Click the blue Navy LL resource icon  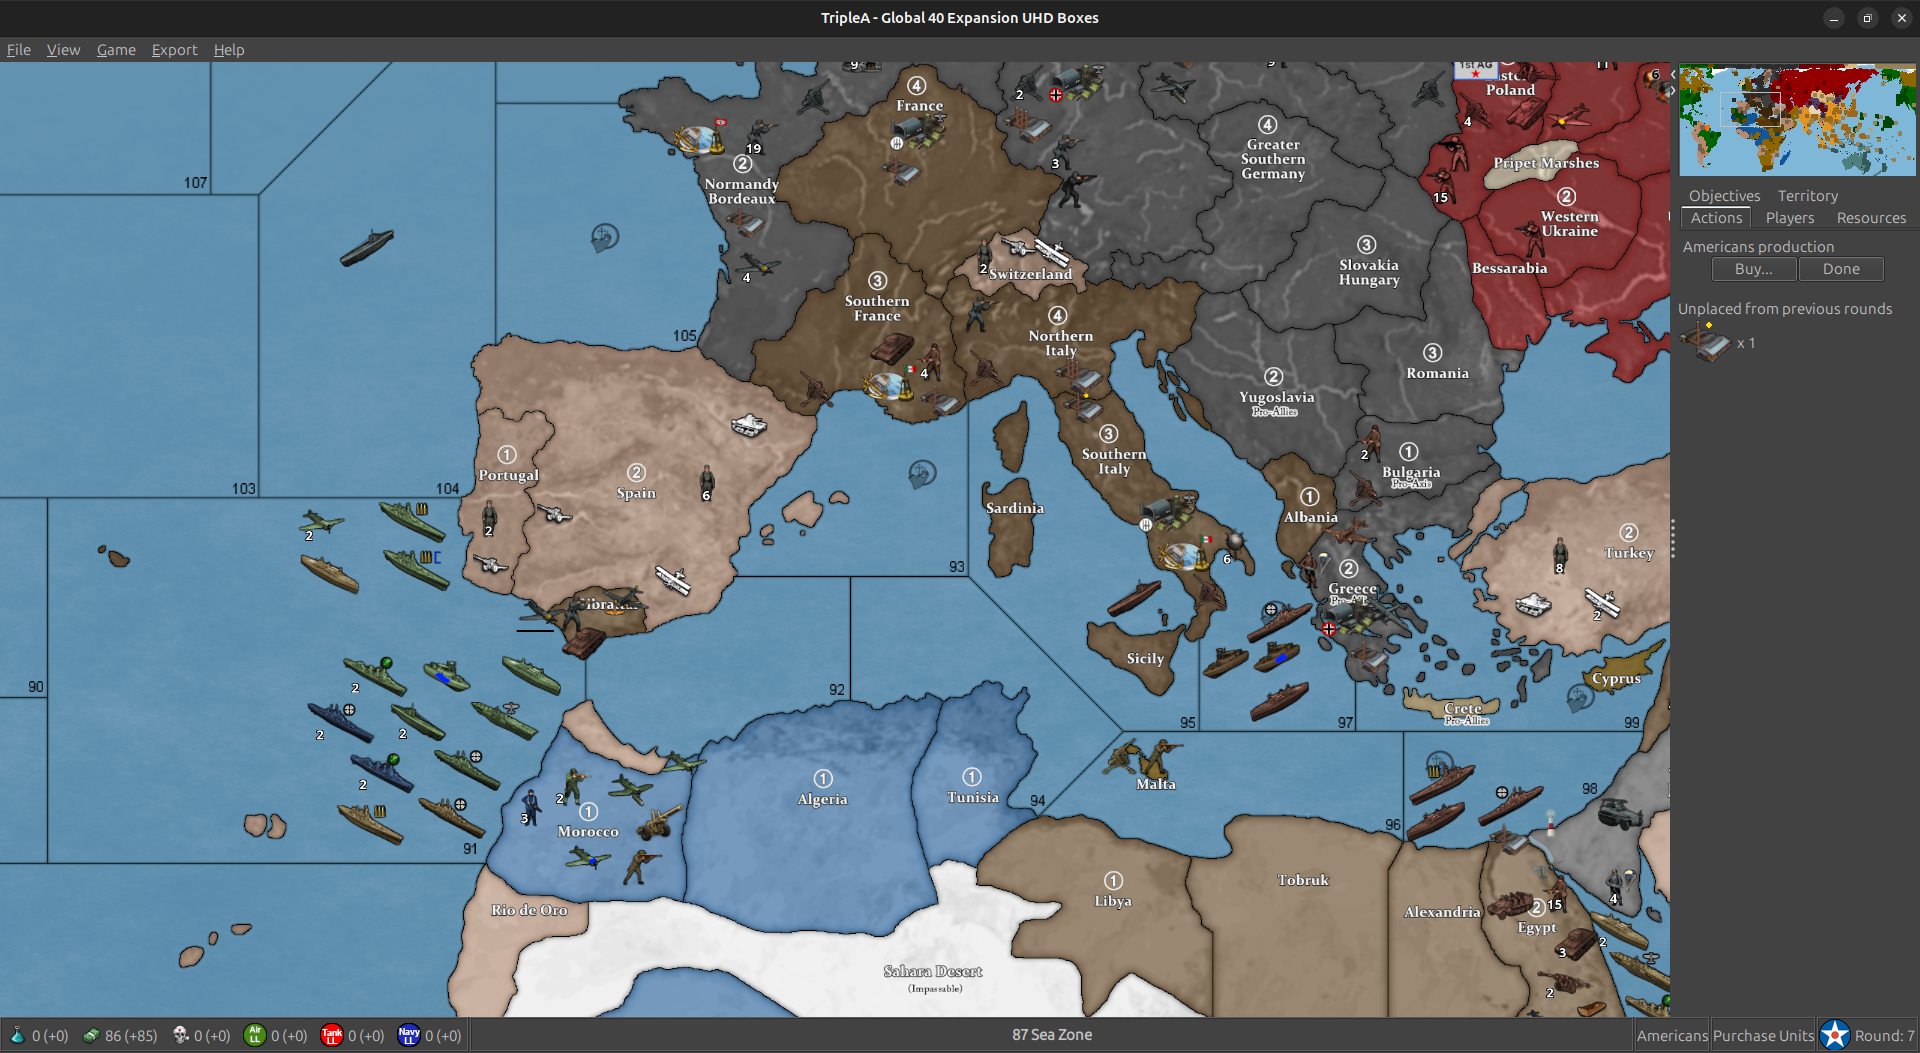[409, 1036]
